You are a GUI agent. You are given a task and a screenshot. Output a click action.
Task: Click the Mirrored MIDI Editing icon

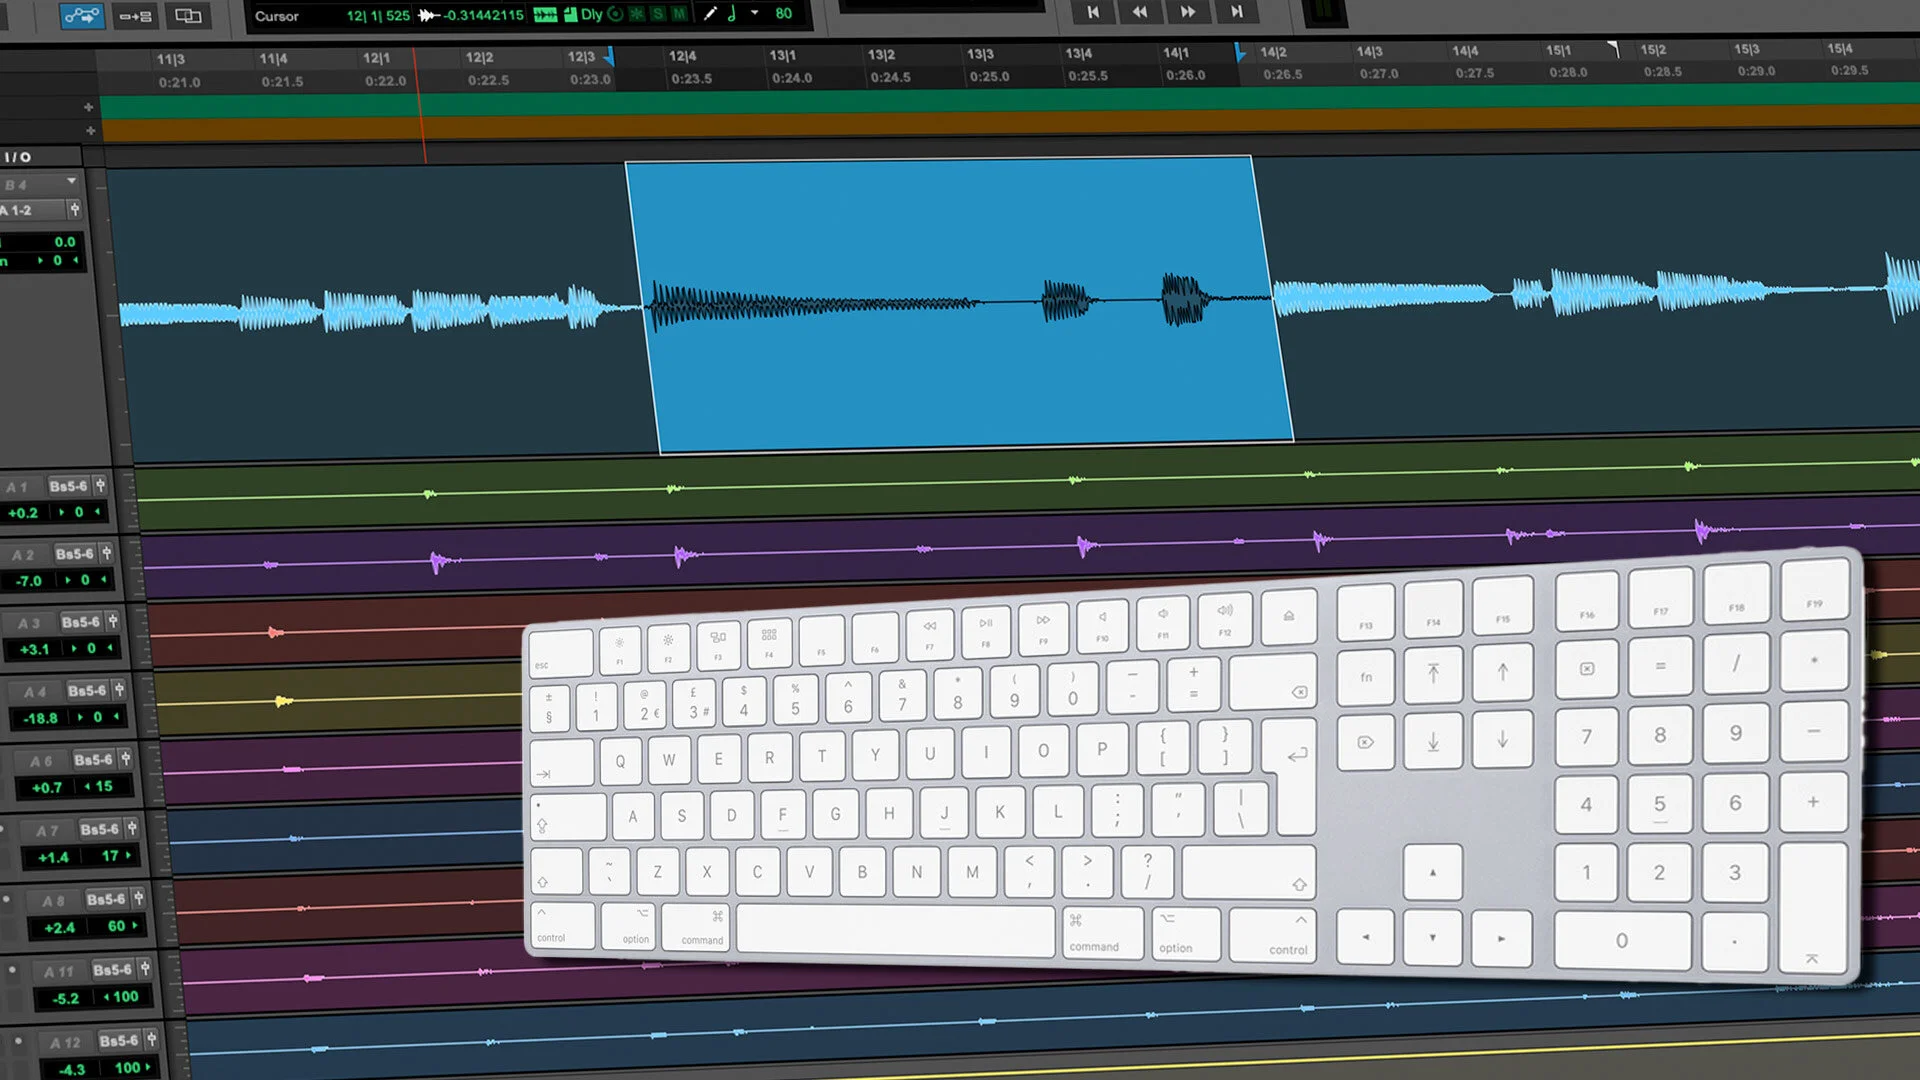click(x=188, y=15)
